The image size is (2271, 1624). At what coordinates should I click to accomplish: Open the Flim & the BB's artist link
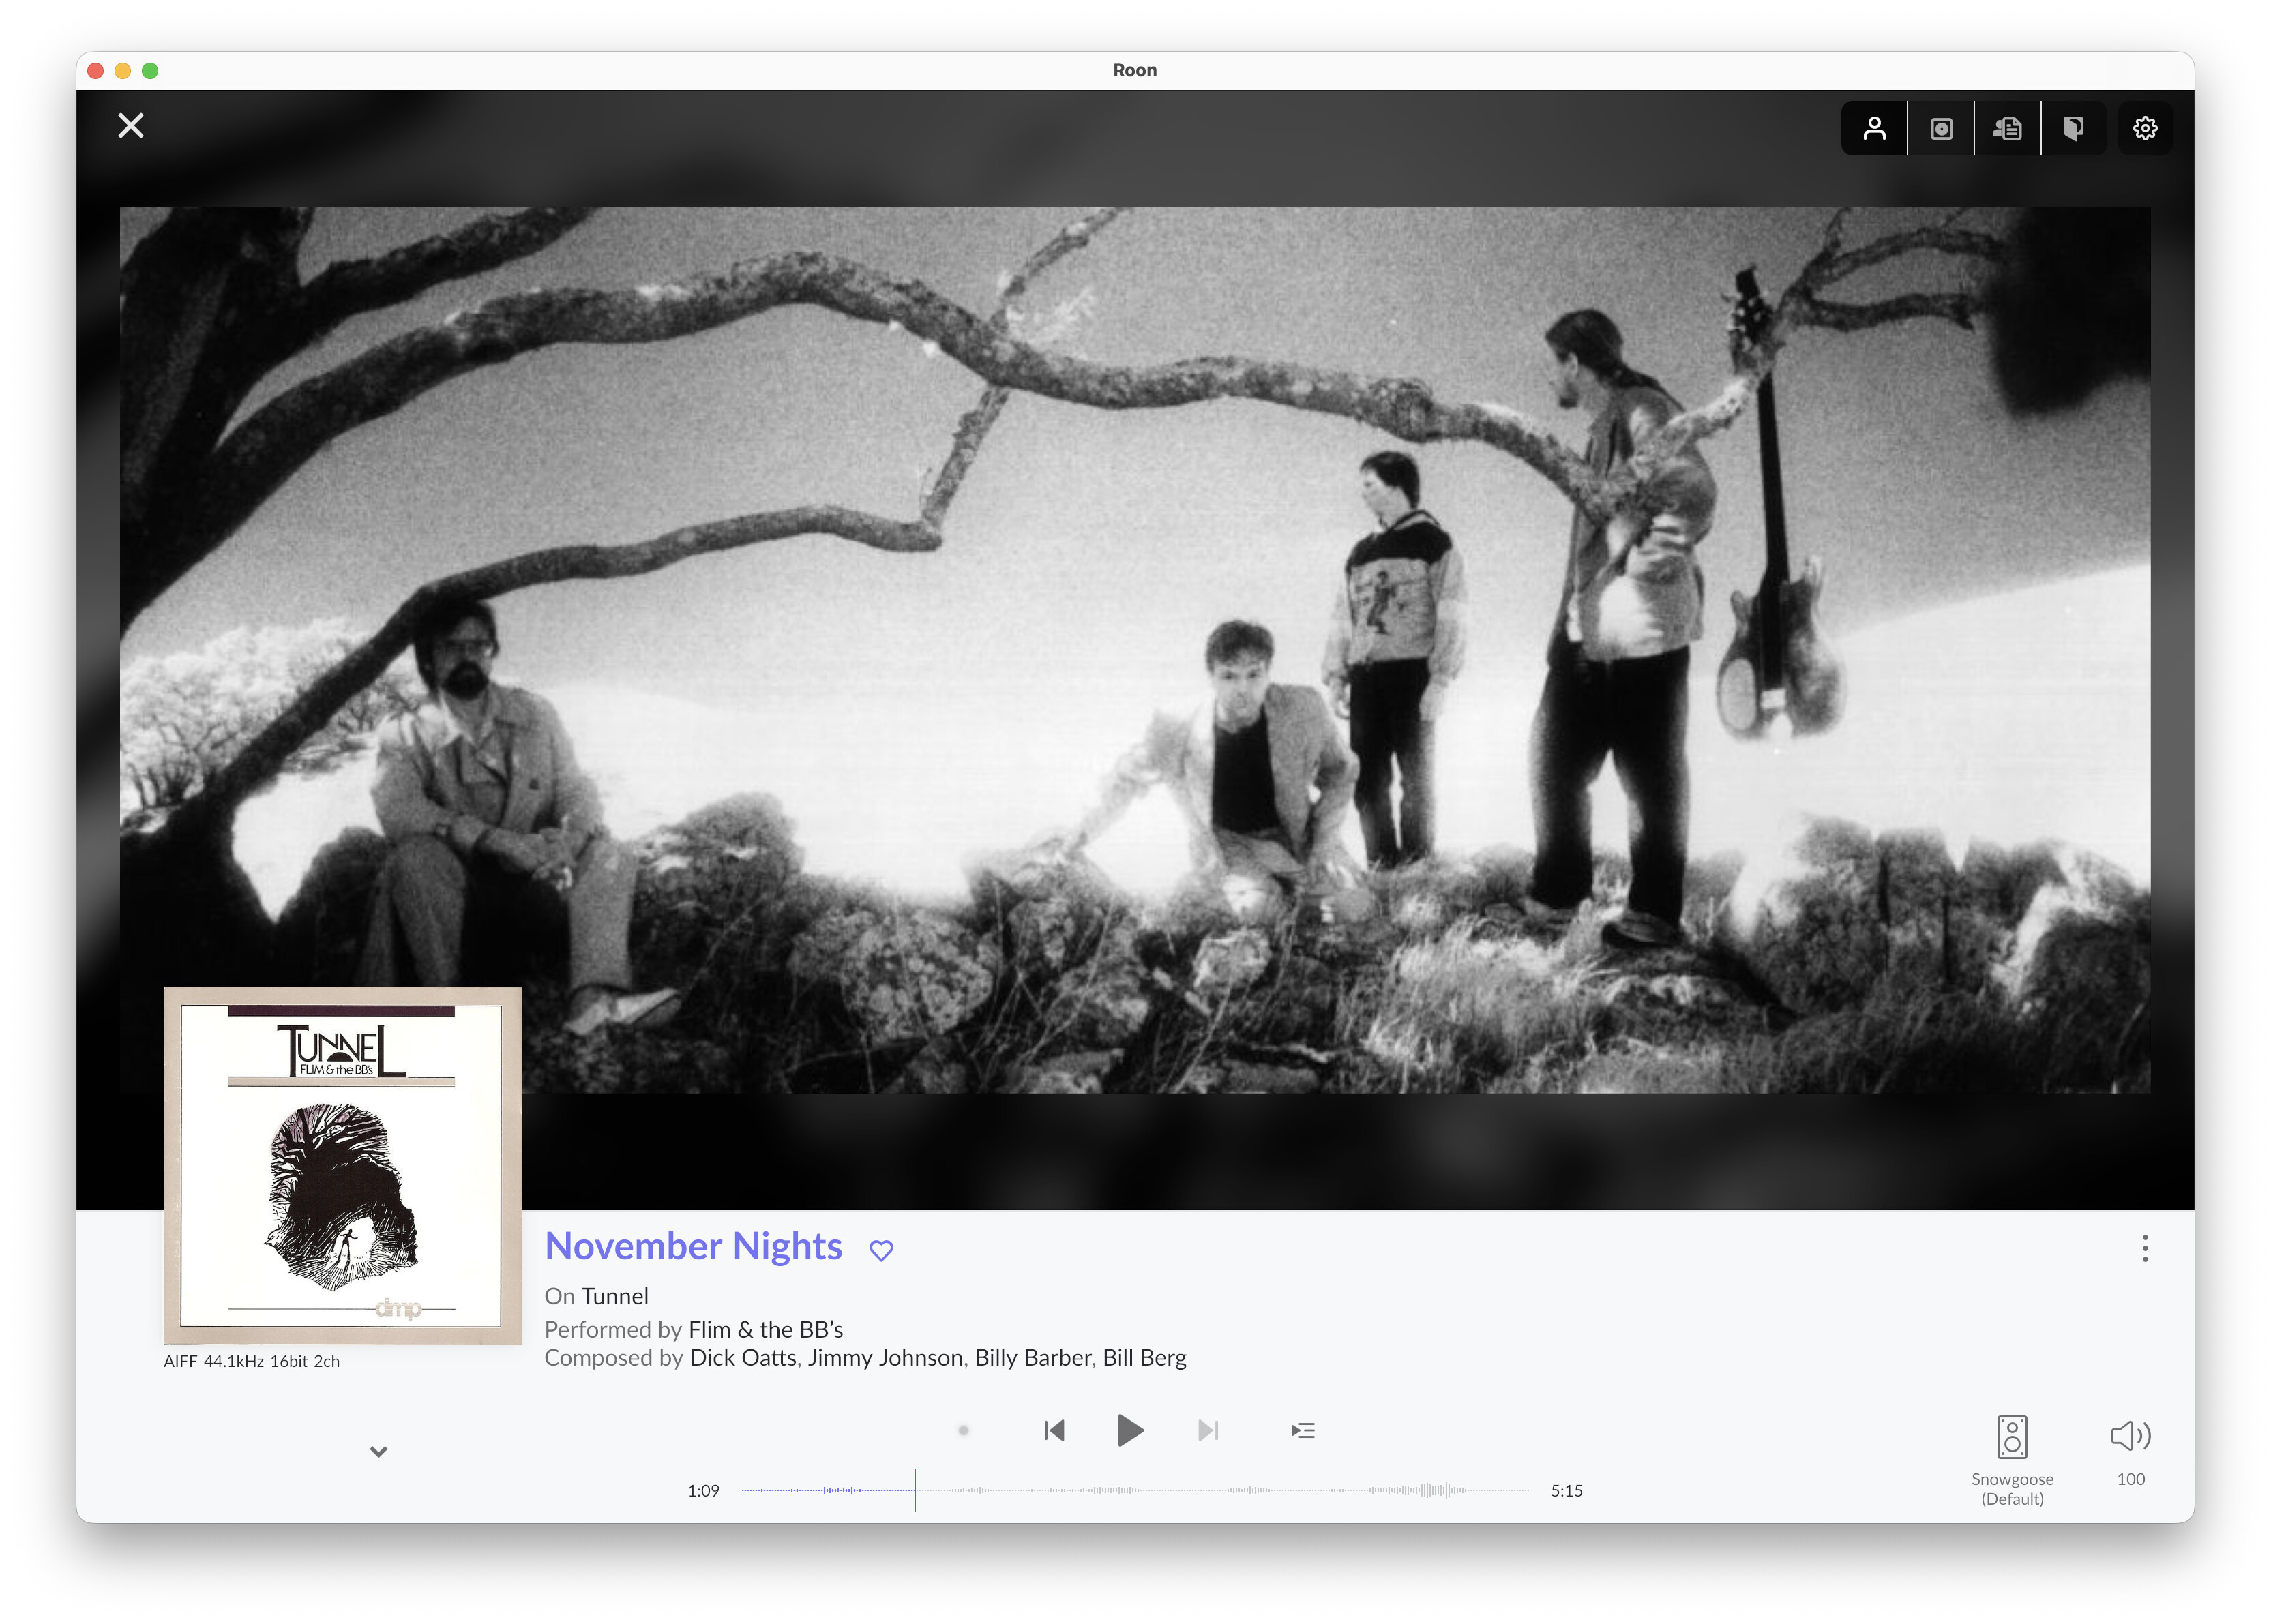click(x=765, y=1329)
